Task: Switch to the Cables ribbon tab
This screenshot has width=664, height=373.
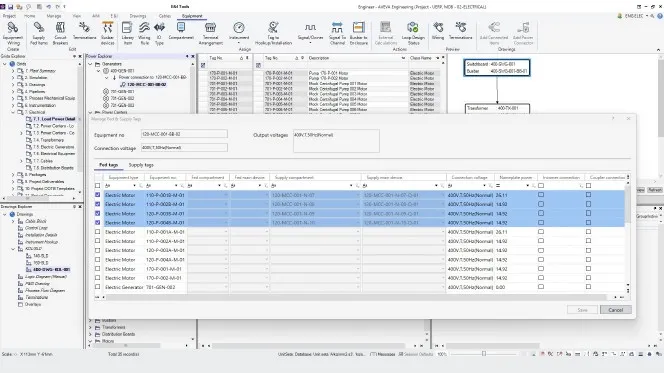Action: pyautogui.click(x=165, y=16)
